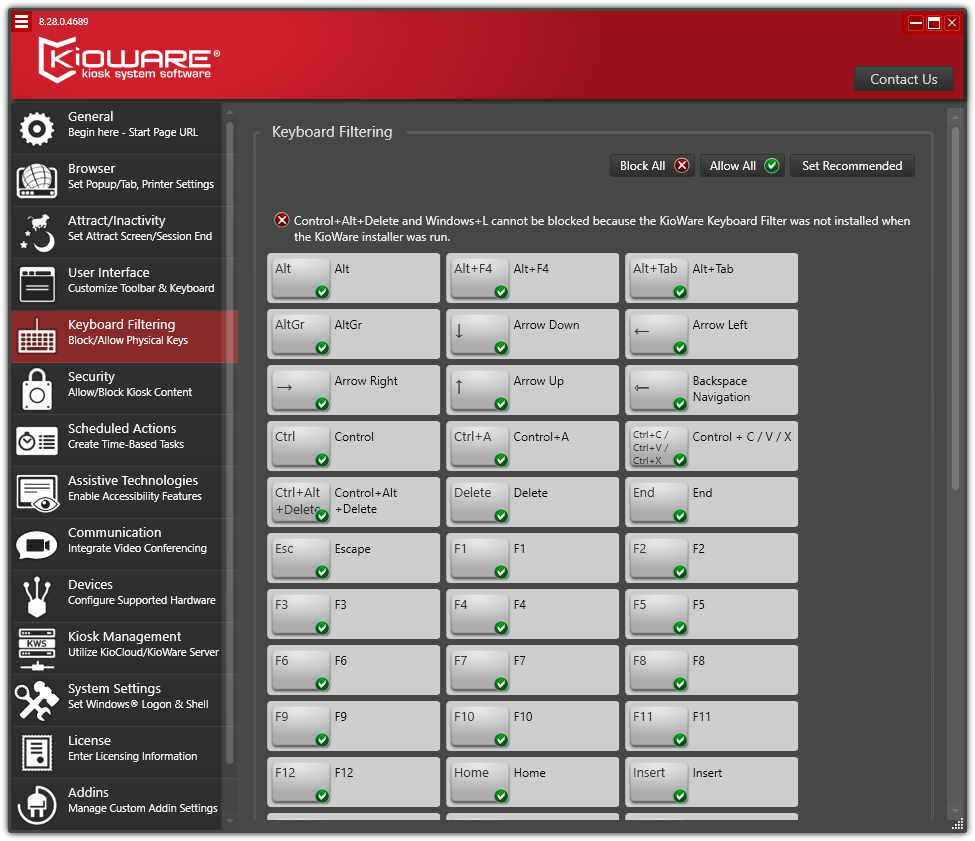The image size is (975, 841).
Task: Open General start page settings
Action: 124,129
